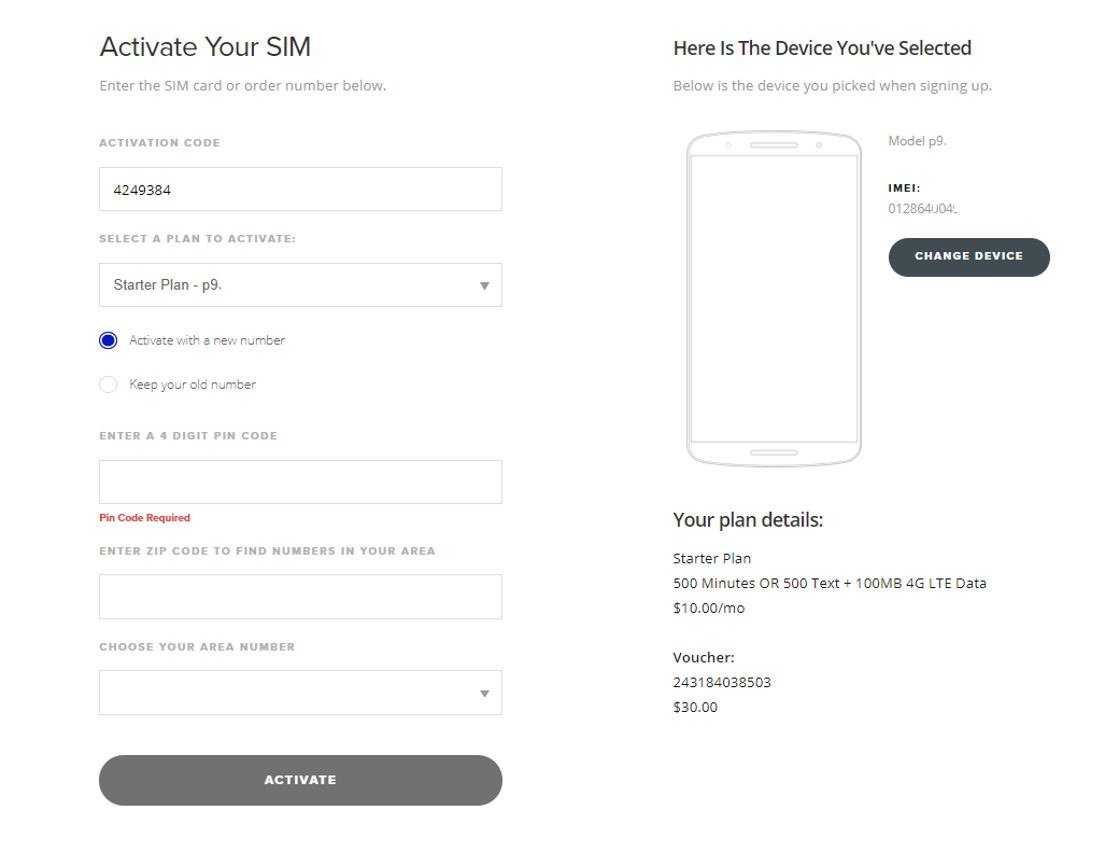The image size is (1105, 866).
Task: Open the 'Select a plan to activate' dropdown
Action: pyautogui.click(x=300, y=285)
